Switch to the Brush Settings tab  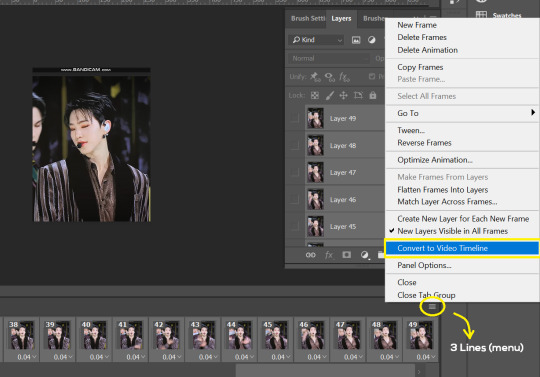coord(308,18)
